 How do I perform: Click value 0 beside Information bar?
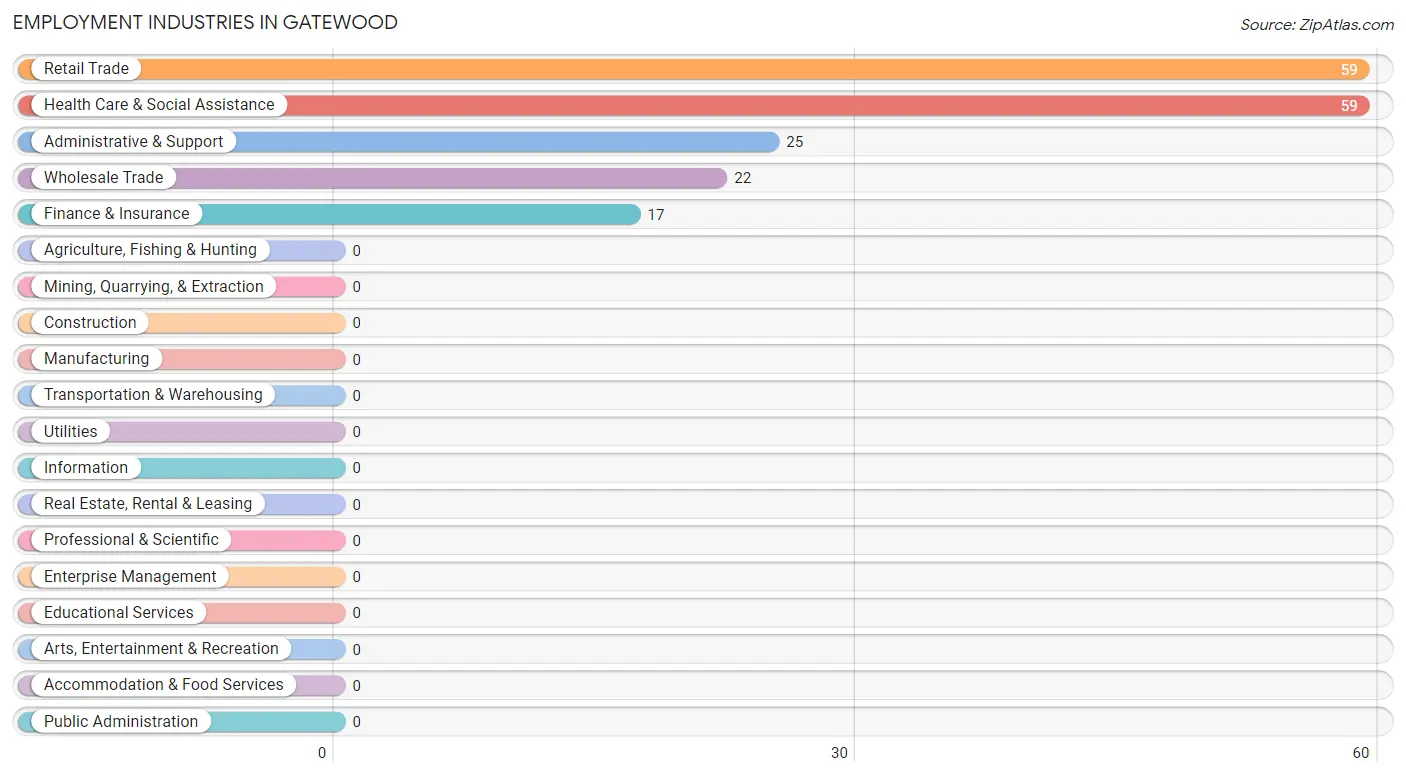coord(357,468)
